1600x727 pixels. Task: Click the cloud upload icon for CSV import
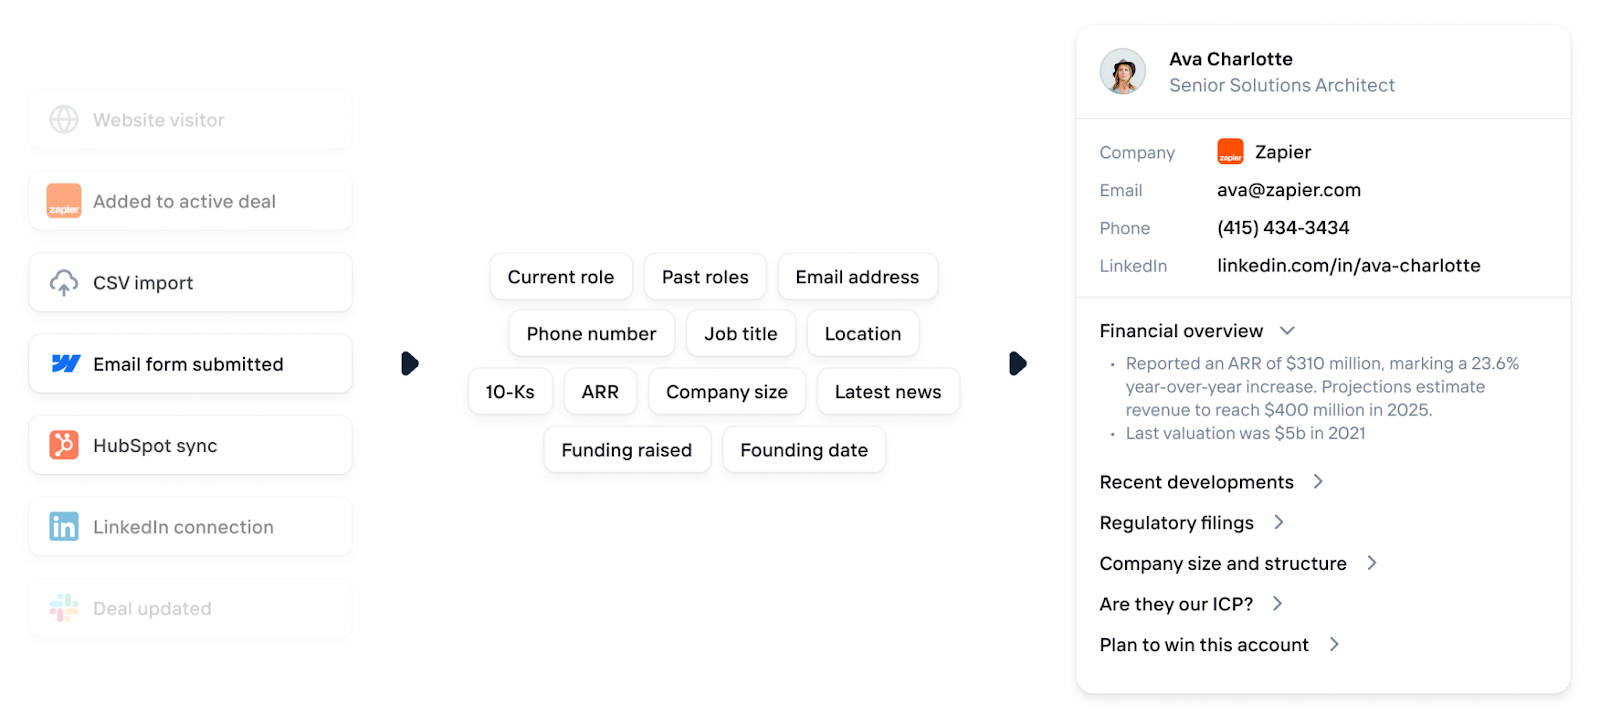coord(64,283)
